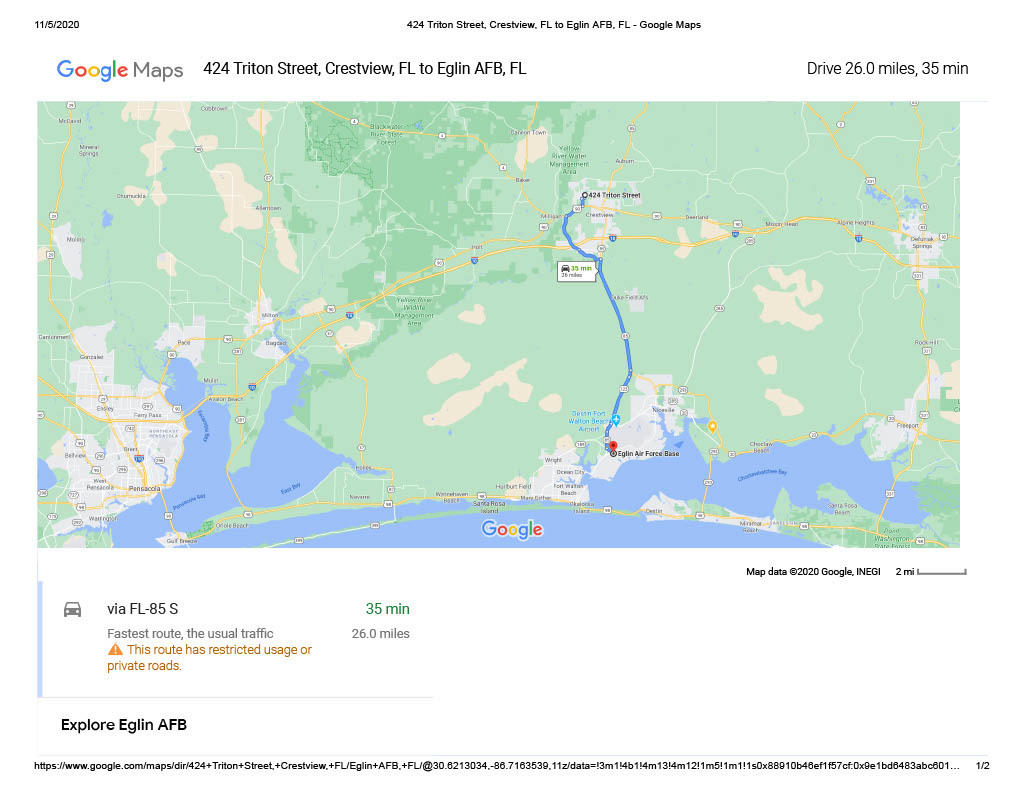Click the red Eglin Air Force Base destination pin
Viewport: 1024px width, 792px height.
[614, 447]
